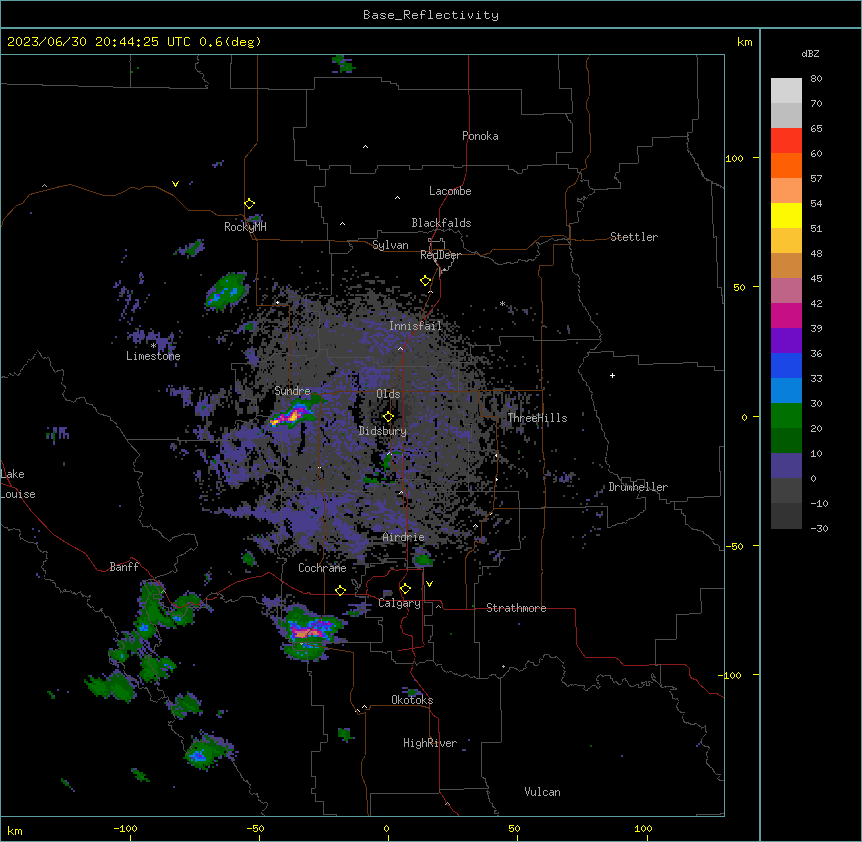The image size is (862, 842).
Task: Click the Didsbury label
Action: (382, 431)
